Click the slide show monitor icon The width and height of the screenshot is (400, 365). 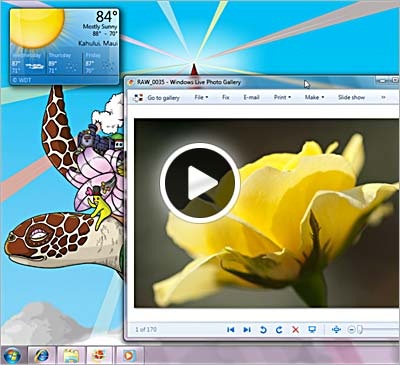312,330
